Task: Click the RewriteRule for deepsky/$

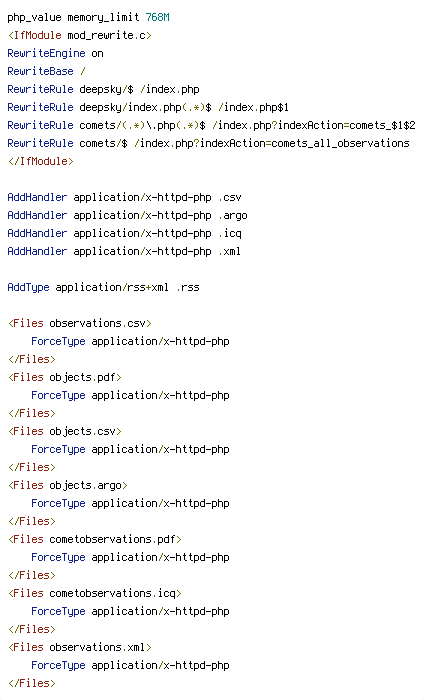Action: coord(104,89)
